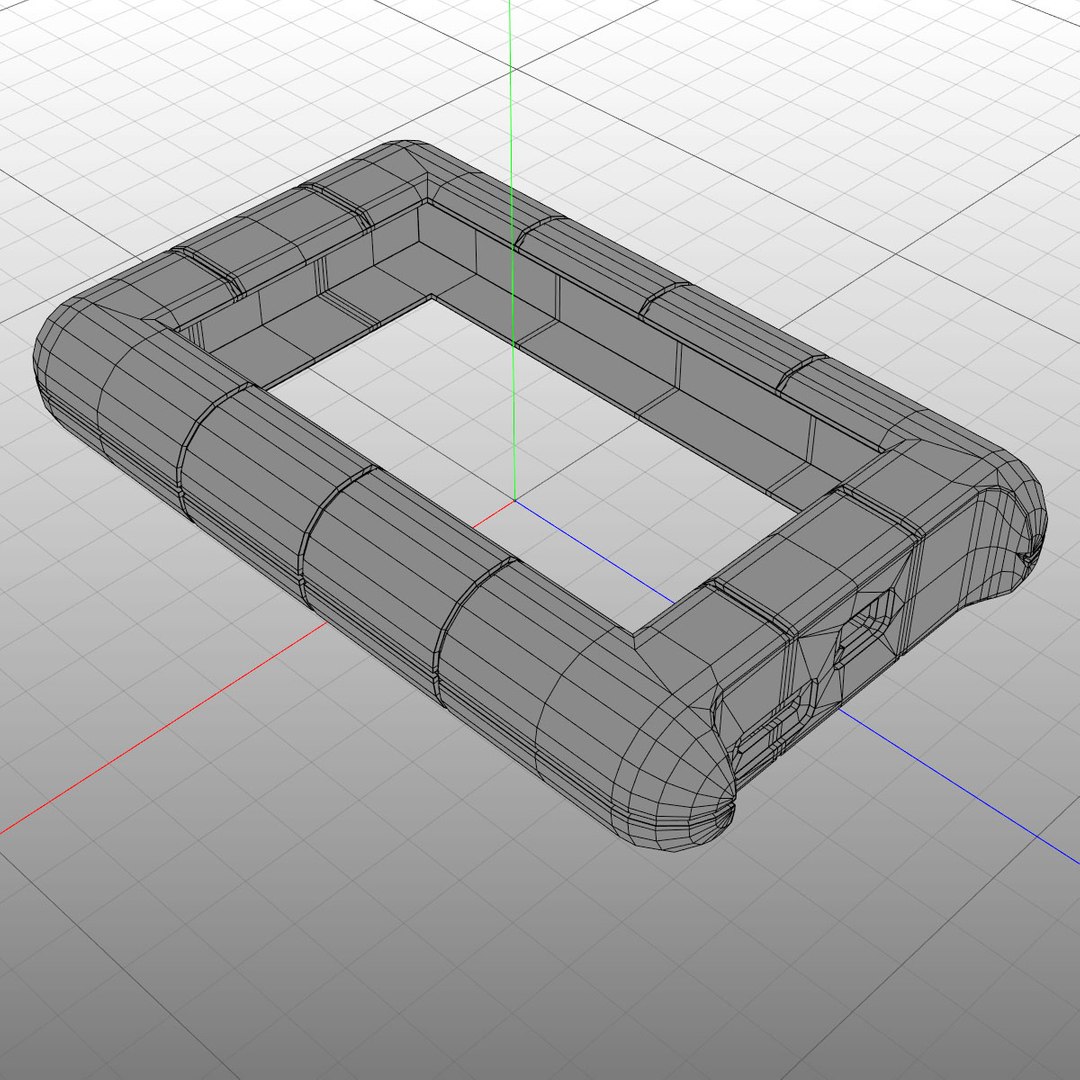The height and width of the screenshot is (1080, 1080).
Task: Click the blue axis line past the model
Action: [x=957, y=785]
